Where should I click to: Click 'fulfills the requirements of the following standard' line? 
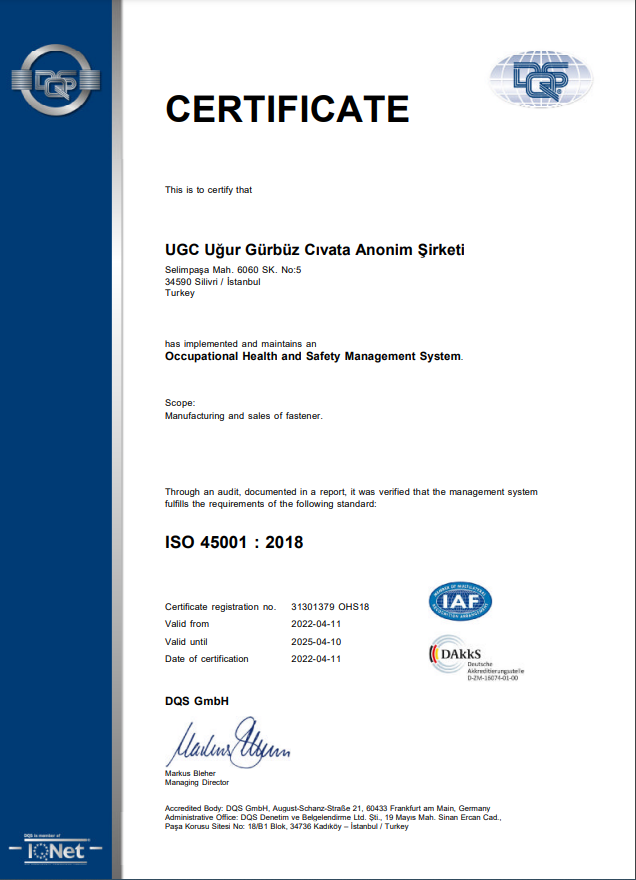[x=271, y=504]
